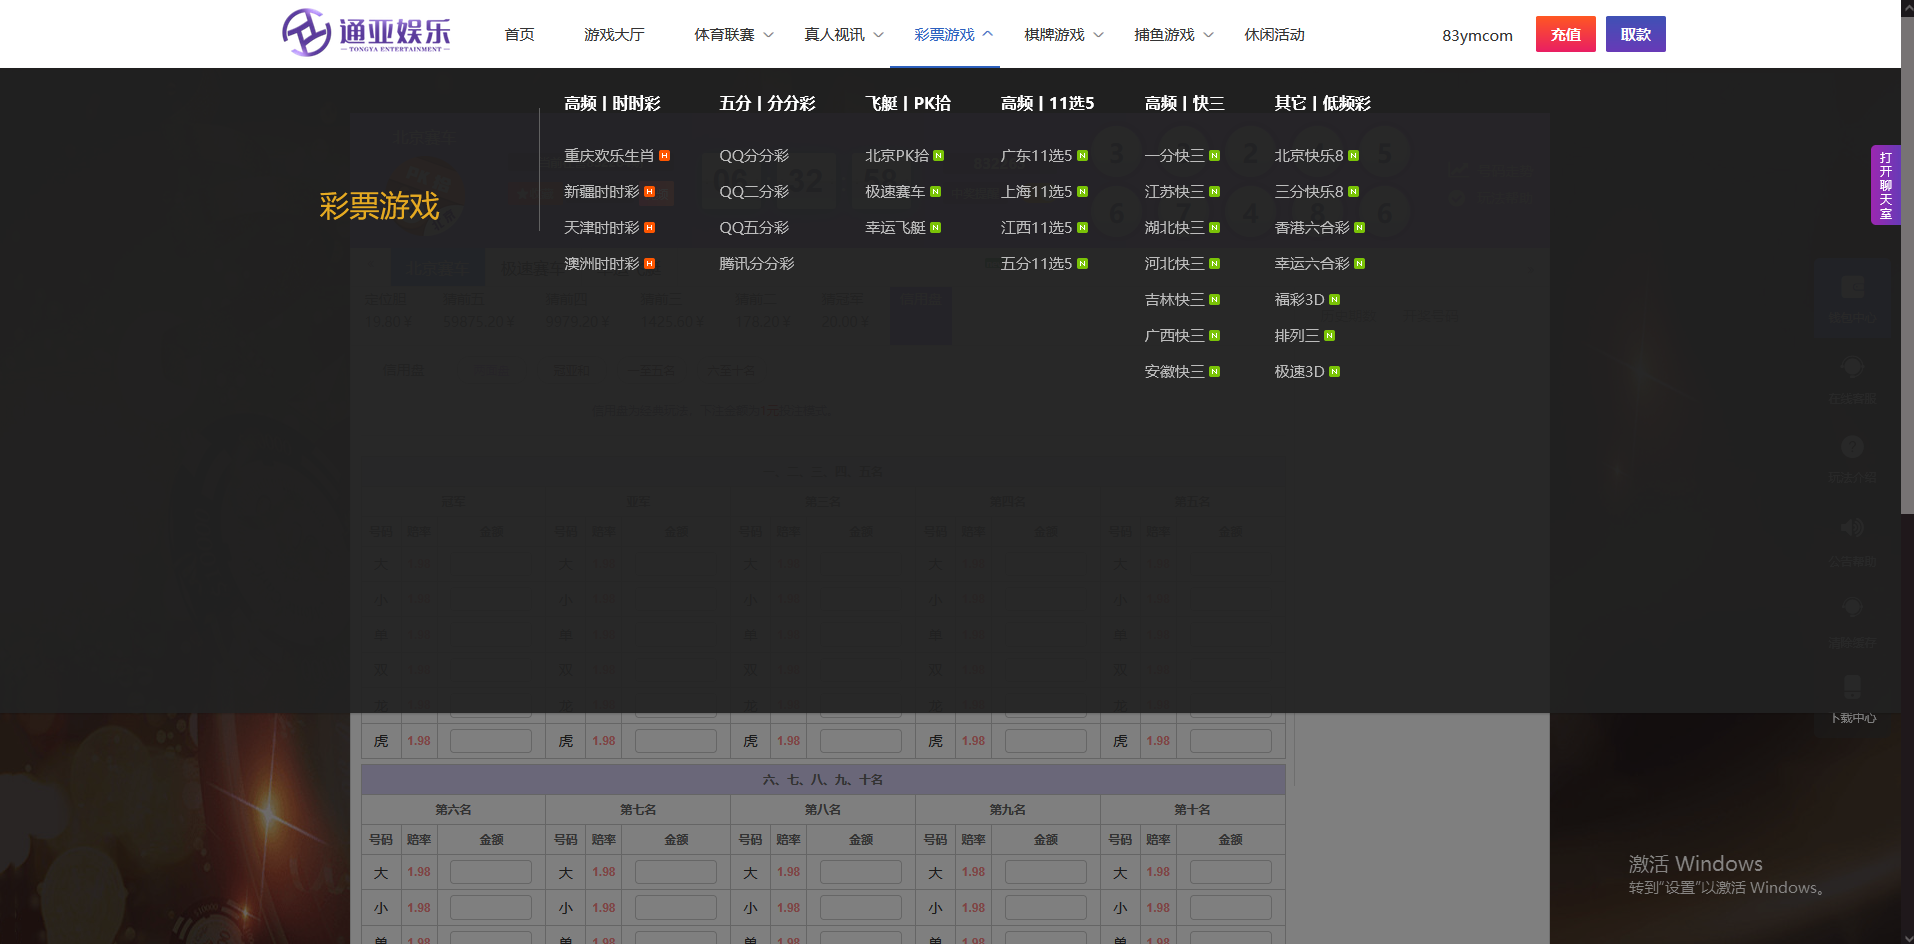Expand the 真人视讯 dropdown arrow

tap(878, 35)
